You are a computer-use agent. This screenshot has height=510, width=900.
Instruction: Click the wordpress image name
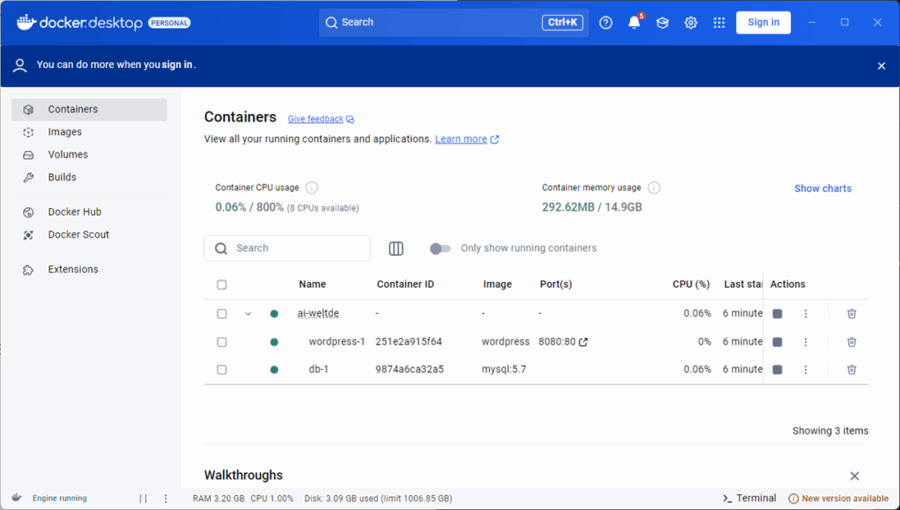tap(506, 342)
